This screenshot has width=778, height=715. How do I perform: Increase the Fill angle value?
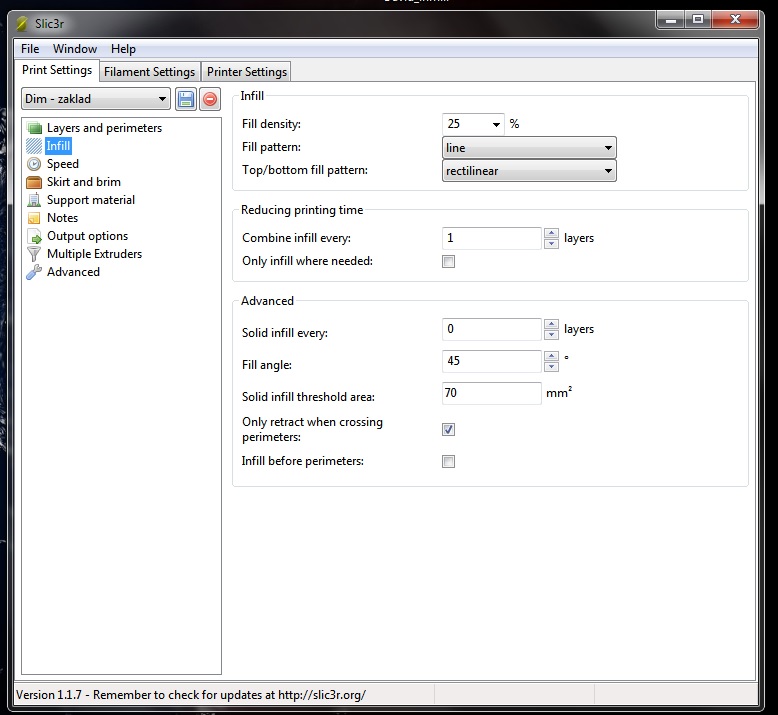551,356
